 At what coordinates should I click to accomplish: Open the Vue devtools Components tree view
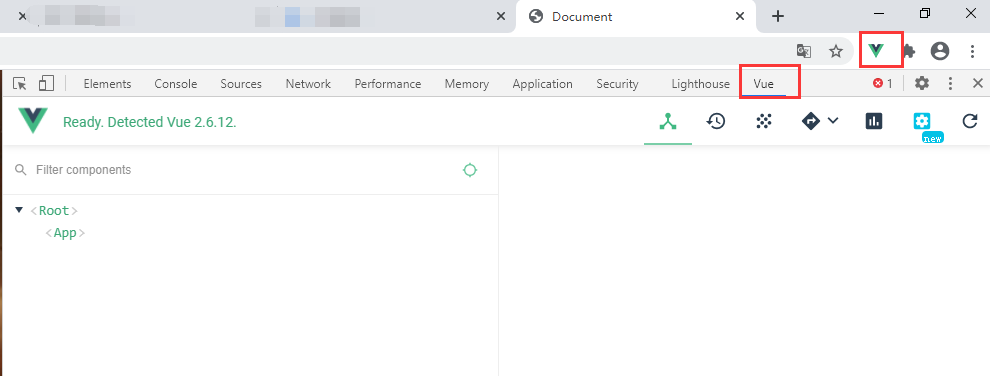point(668,121)
